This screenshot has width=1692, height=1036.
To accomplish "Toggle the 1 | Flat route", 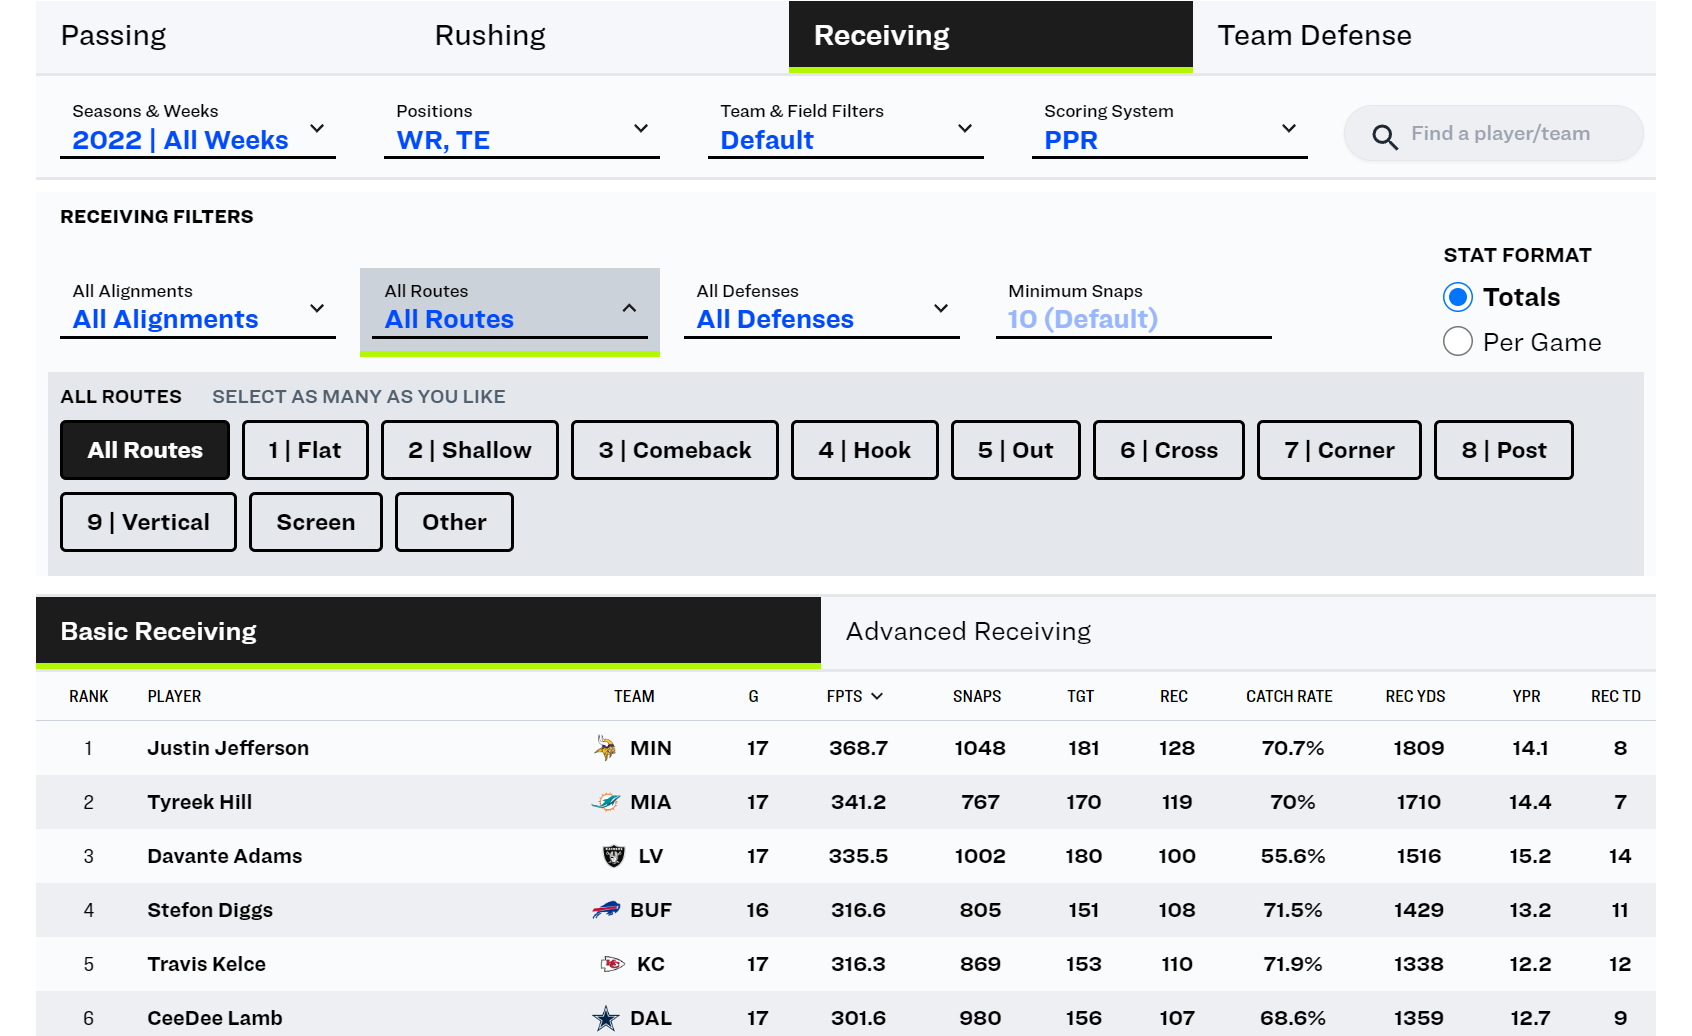I will click(x=305, y=450).
